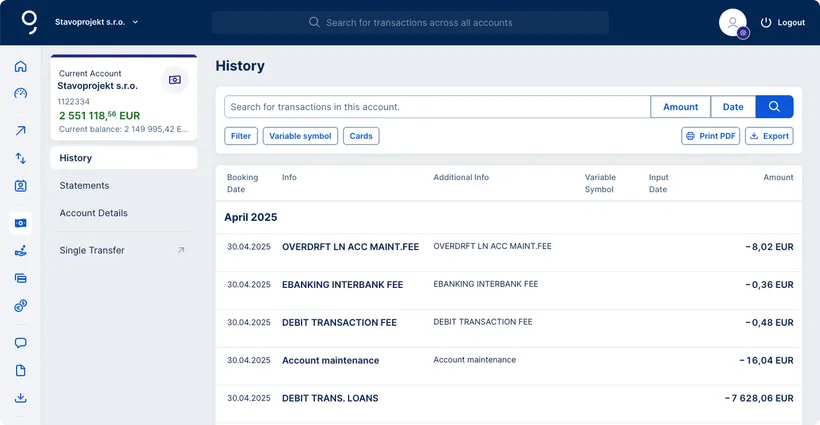This screenshot has width=820, height=425.
Task: Click the Additional Info column header
Action: [x=461, y=177]
